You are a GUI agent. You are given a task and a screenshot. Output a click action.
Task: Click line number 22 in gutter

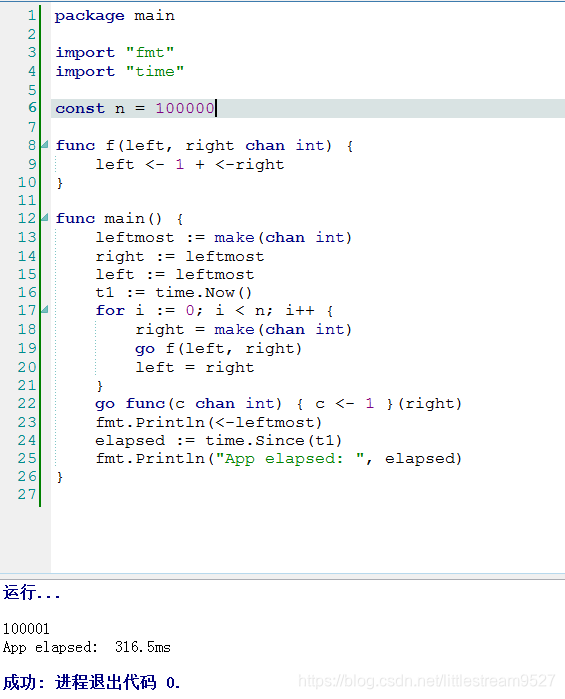[x=27, y=403]
